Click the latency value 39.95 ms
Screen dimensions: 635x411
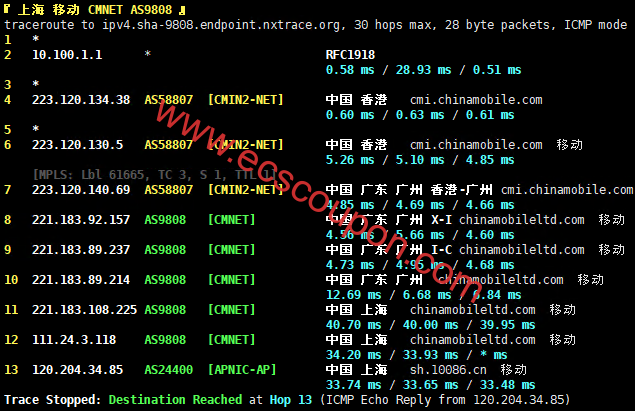[507, 324]
